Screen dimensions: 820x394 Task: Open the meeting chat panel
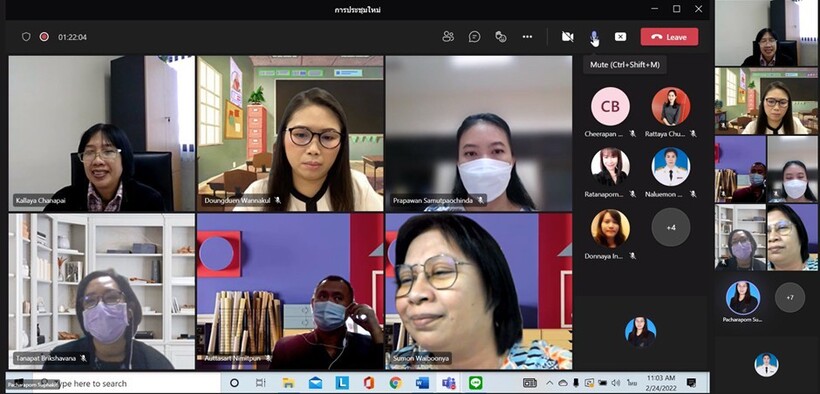point(474,37)
